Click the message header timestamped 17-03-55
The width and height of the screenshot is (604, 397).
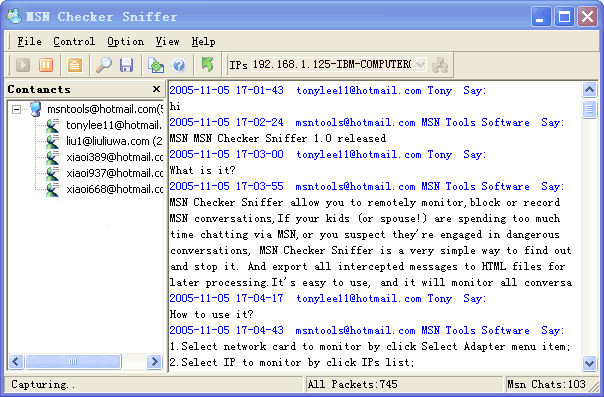(367, 186)
